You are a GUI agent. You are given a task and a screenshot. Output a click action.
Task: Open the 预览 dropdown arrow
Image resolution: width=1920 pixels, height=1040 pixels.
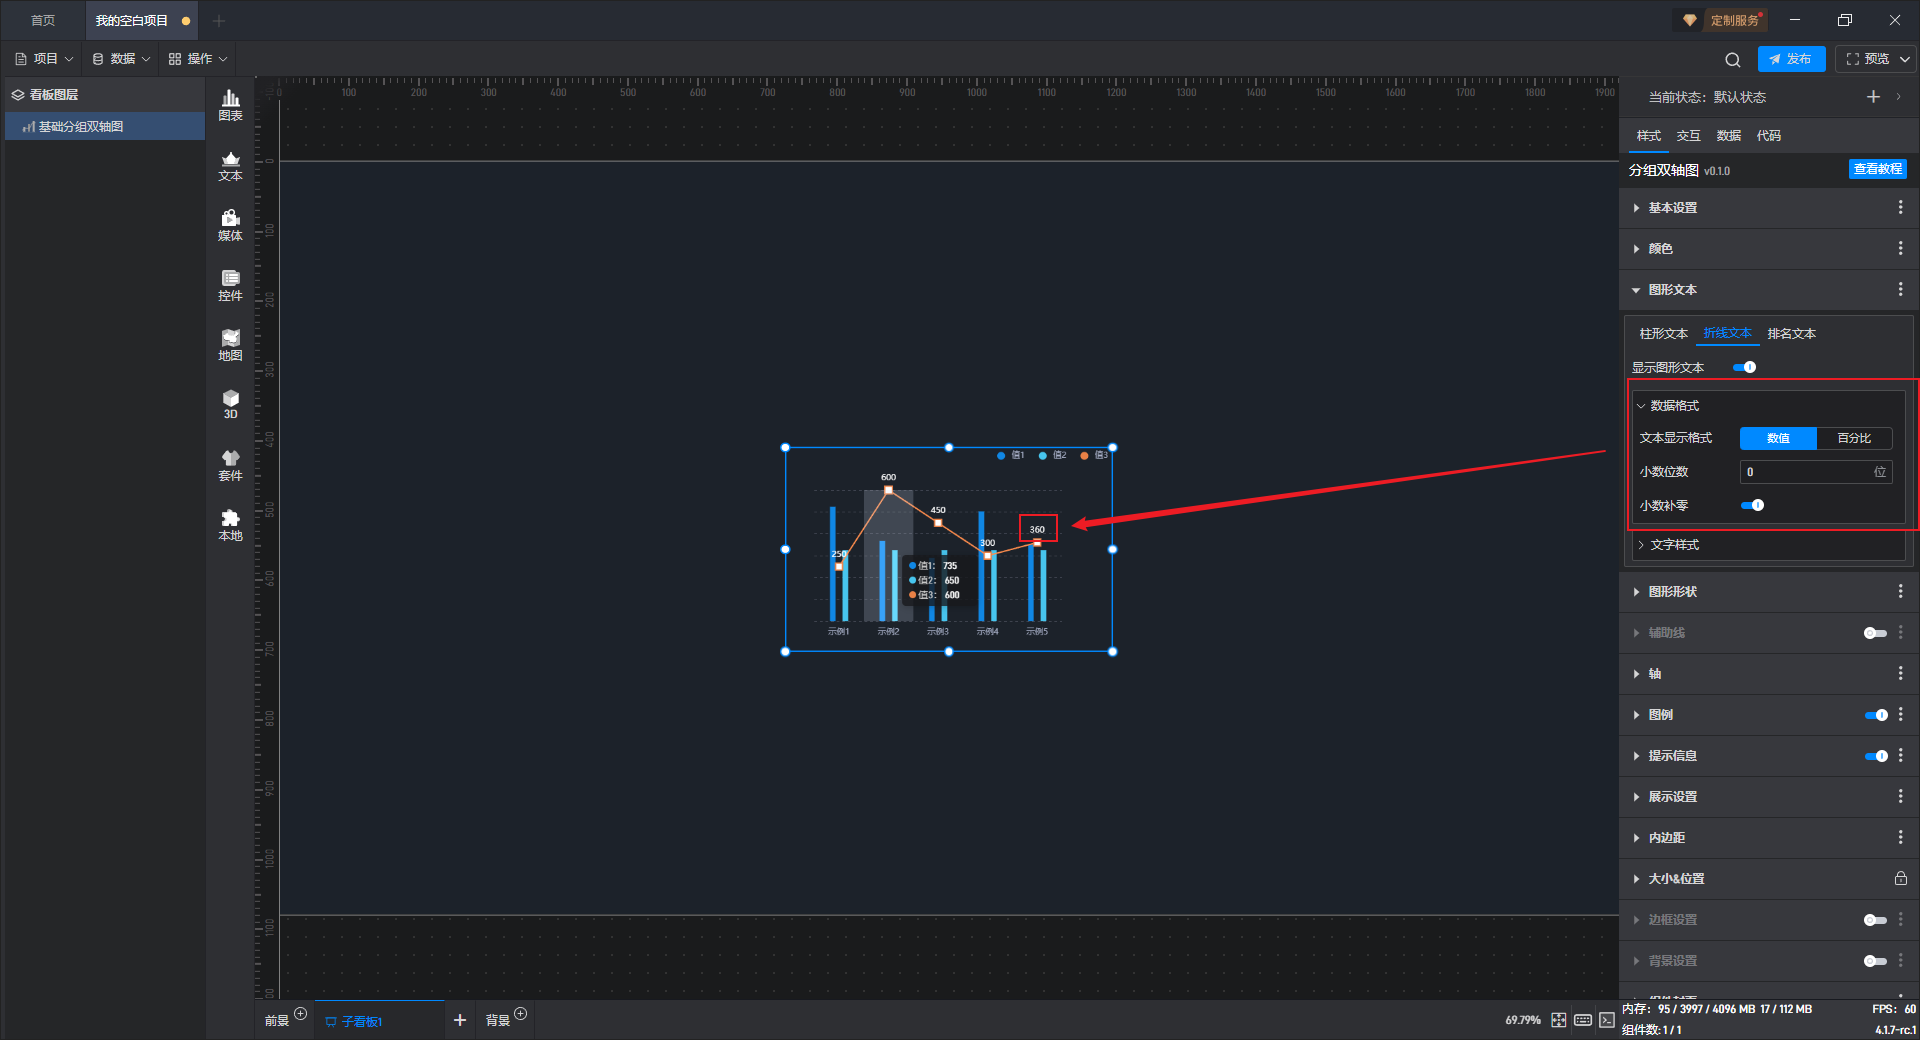point(1905,59)
